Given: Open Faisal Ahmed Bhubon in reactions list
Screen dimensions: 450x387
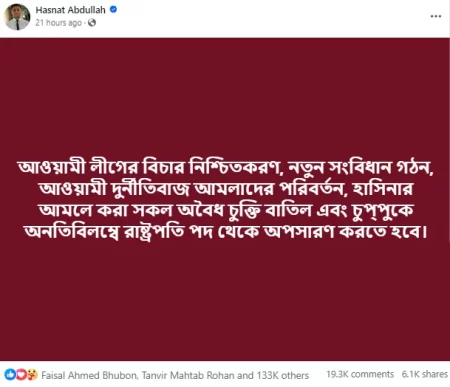Looking at the screenshot, I should coord(89,375).
